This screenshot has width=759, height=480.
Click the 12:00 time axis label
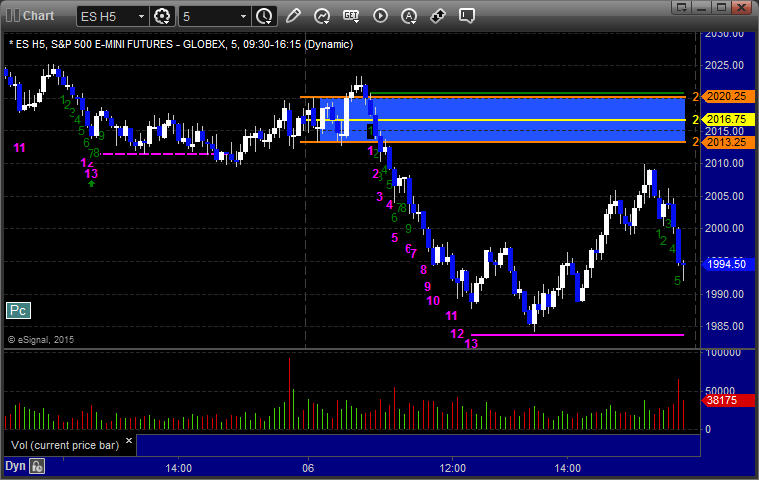coord(453,468)
